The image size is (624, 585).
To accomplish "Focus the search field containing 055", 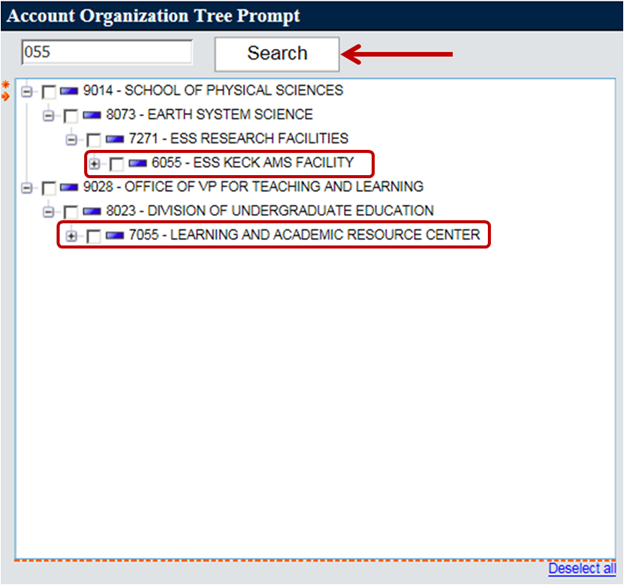I will point(107,52).
